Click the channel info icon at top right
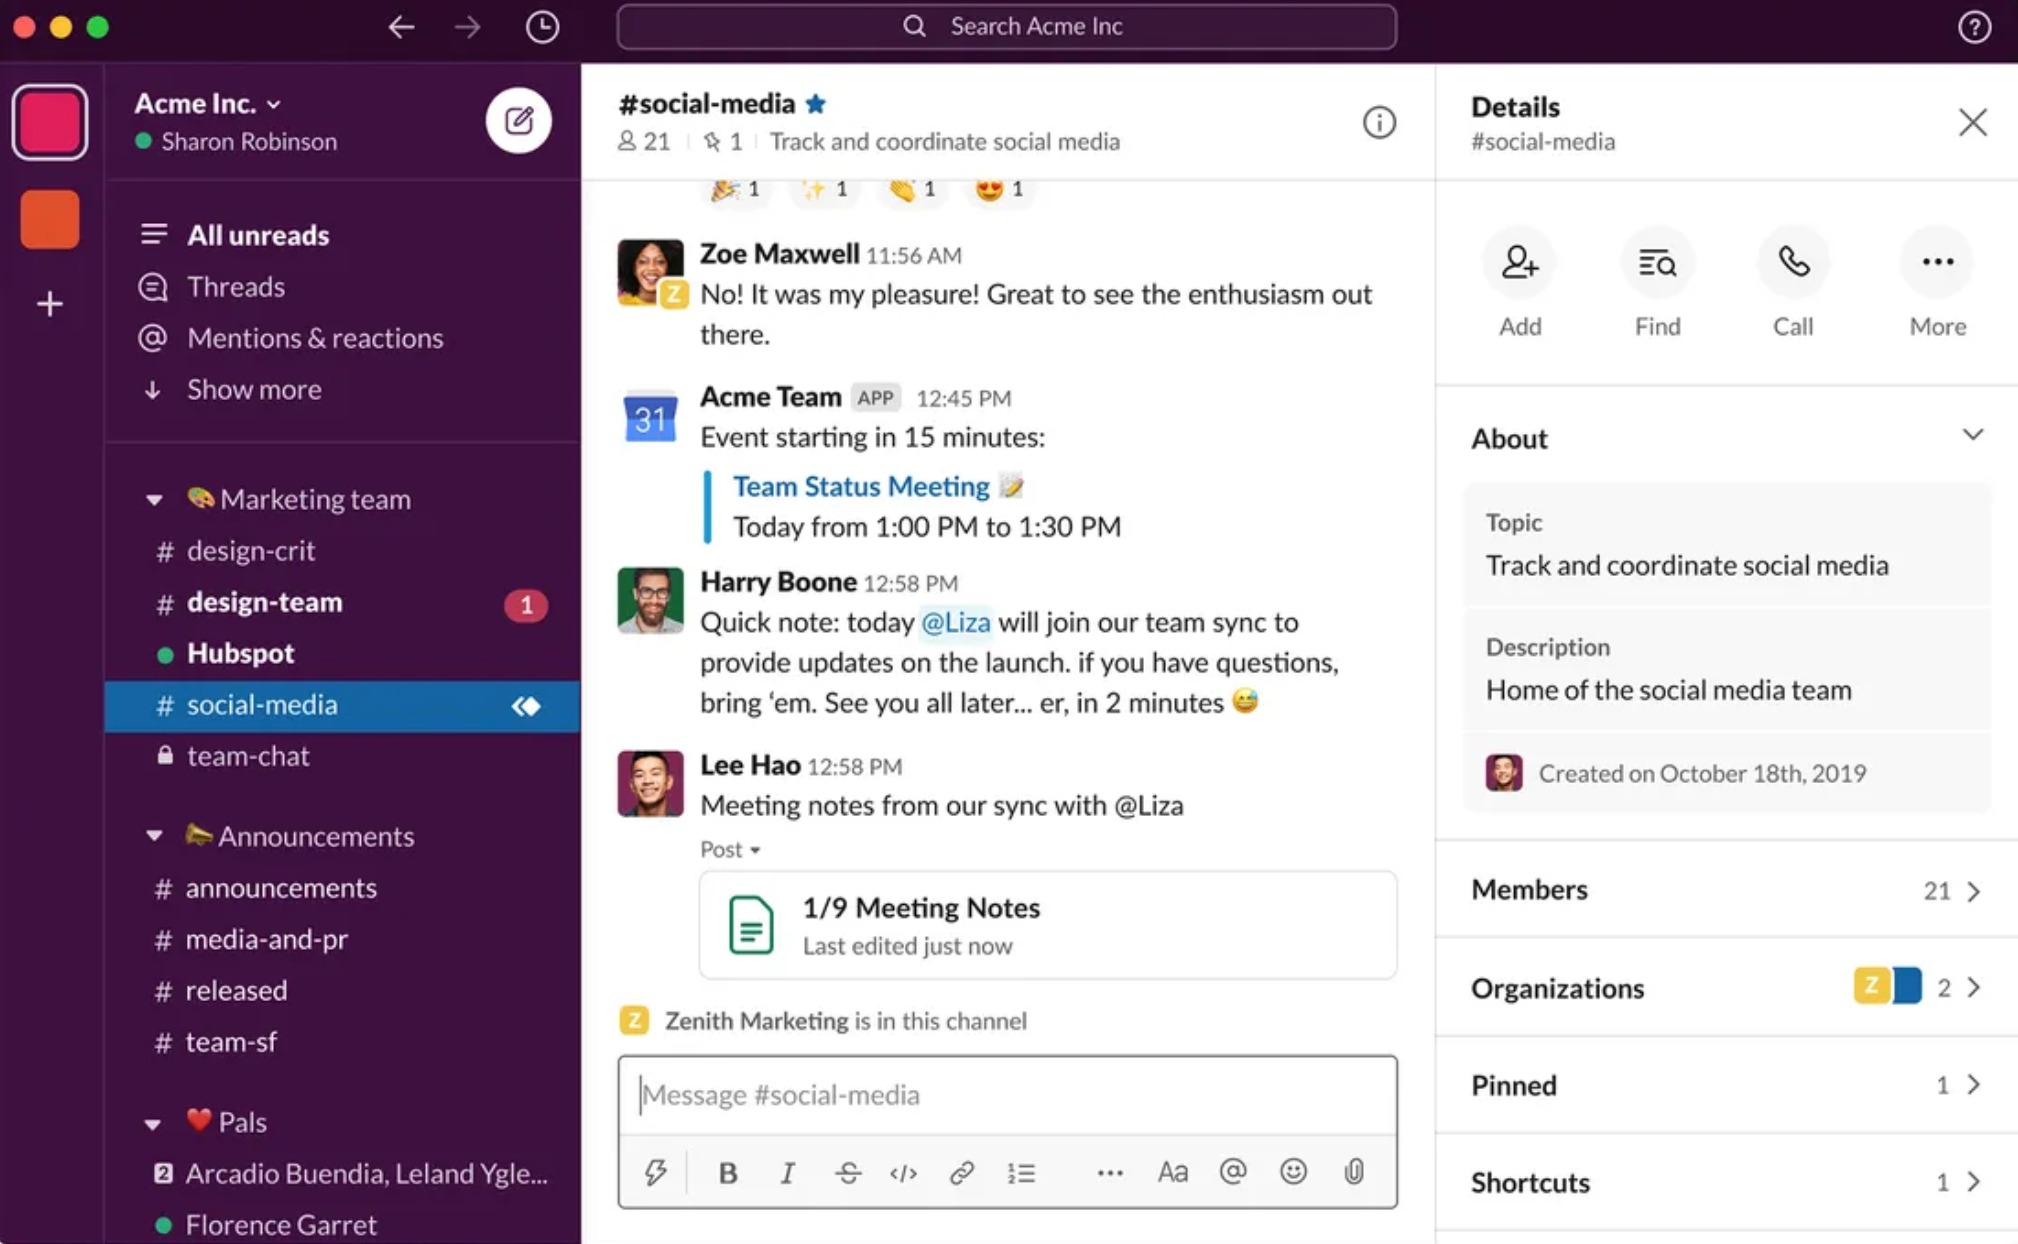Screen dimensions: 2018x1244 coord(1381,123)
